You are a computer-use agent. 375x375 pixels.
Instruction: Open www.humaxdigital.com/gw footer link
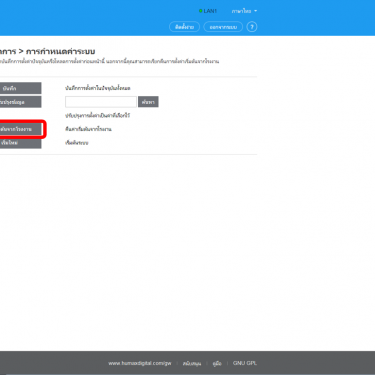[140, 363]
